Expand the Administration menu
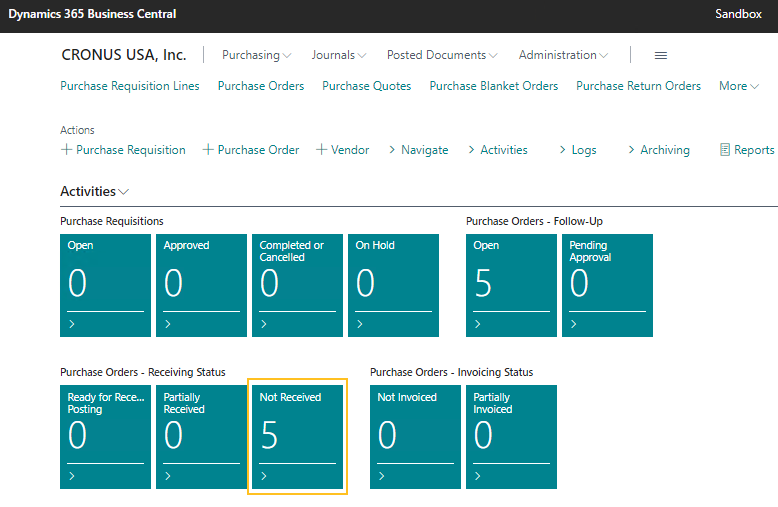Screen dimensions: 778x507 pos(564,56)
